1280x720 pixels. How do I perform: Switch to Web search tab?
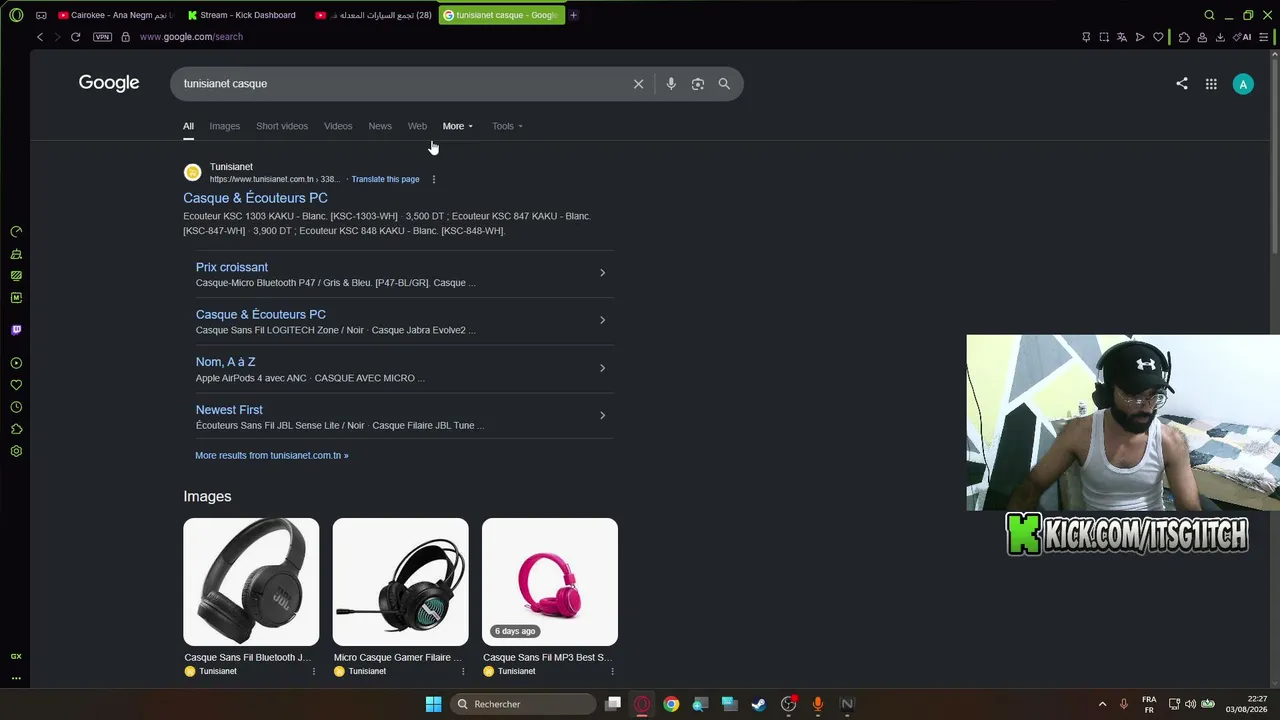[417, 126]
